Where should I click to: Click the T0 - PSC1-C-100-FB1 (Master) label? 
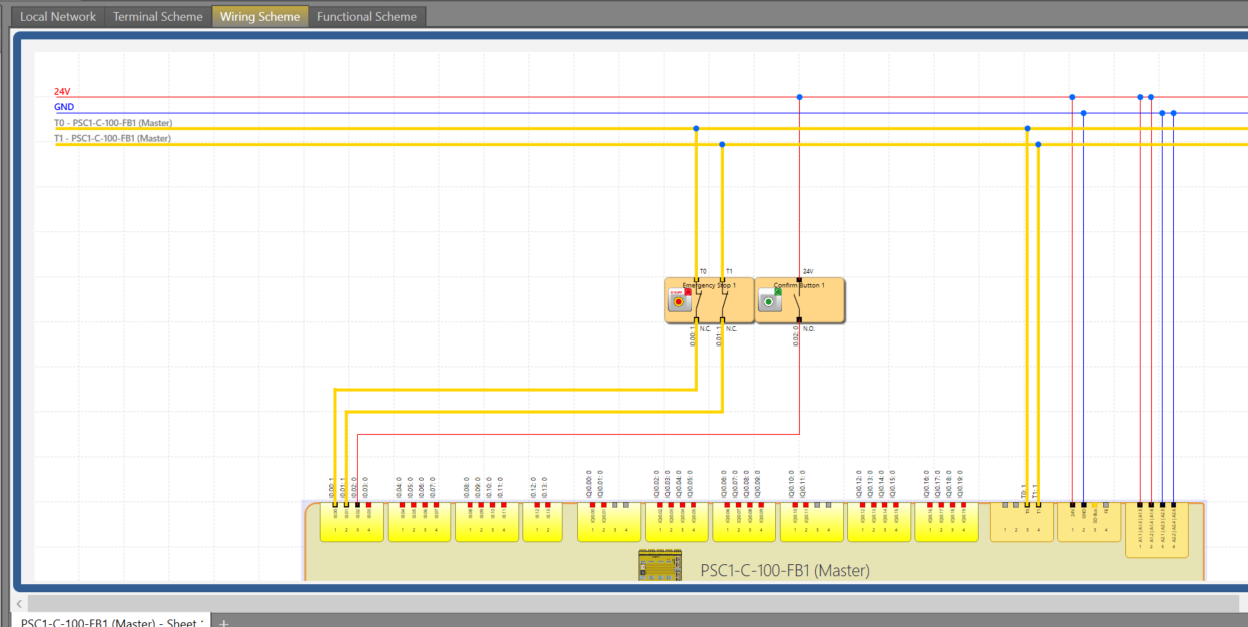click(x=113, y=123)
